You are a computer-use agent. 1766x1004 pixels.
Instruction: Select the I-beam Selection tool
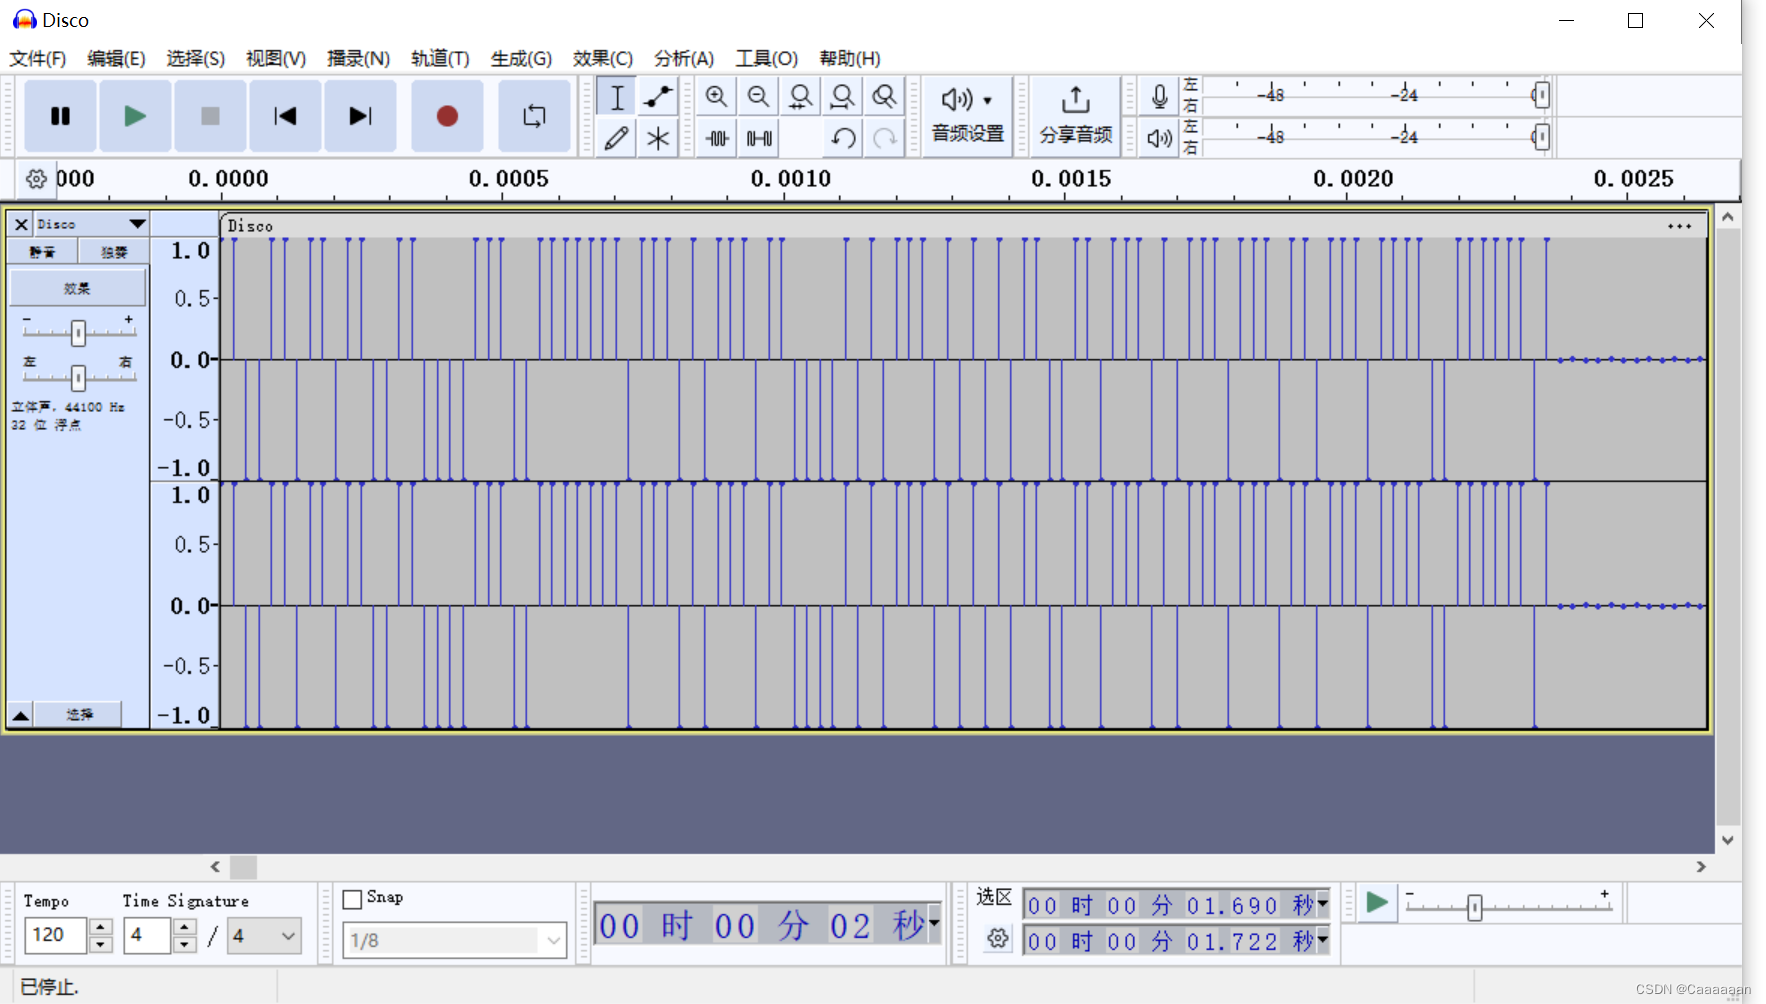tap(617, 97)
